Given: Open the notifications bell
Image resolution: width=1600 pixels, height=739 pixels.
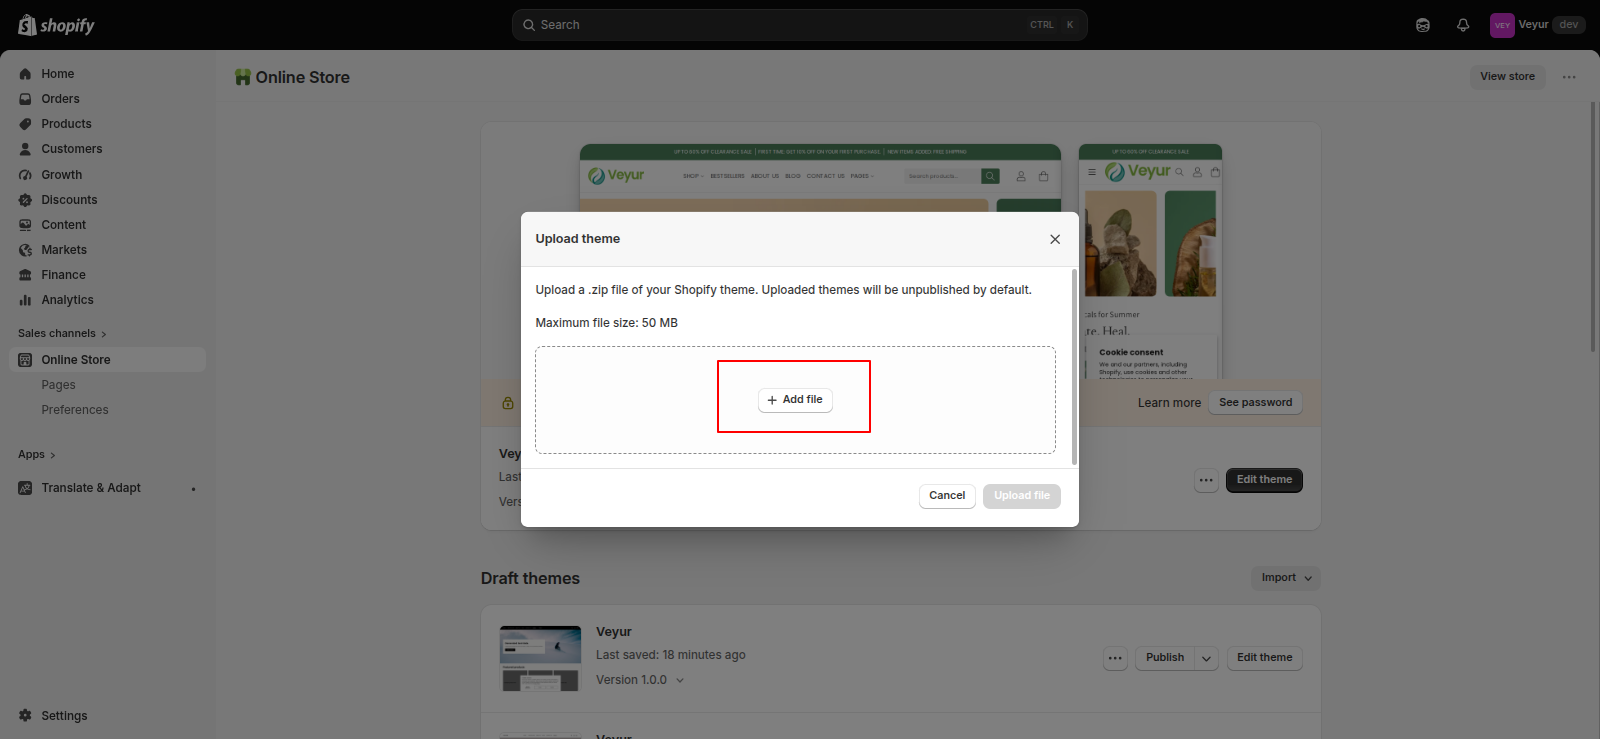Looking at the screenshot, I should (x=1463, y=25).
